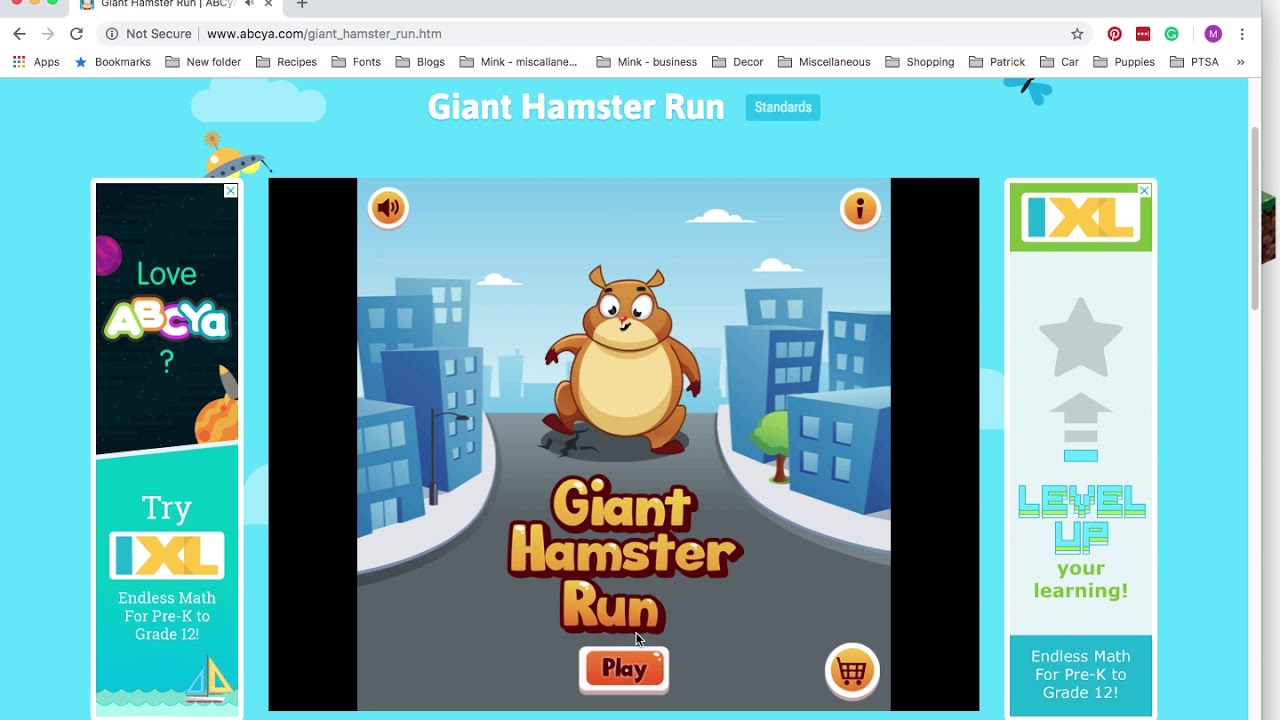The height and width of the screenshot is (720, 1280).
Task: Click the Level Up your learning ad
Action: [x=1081, y=543]
